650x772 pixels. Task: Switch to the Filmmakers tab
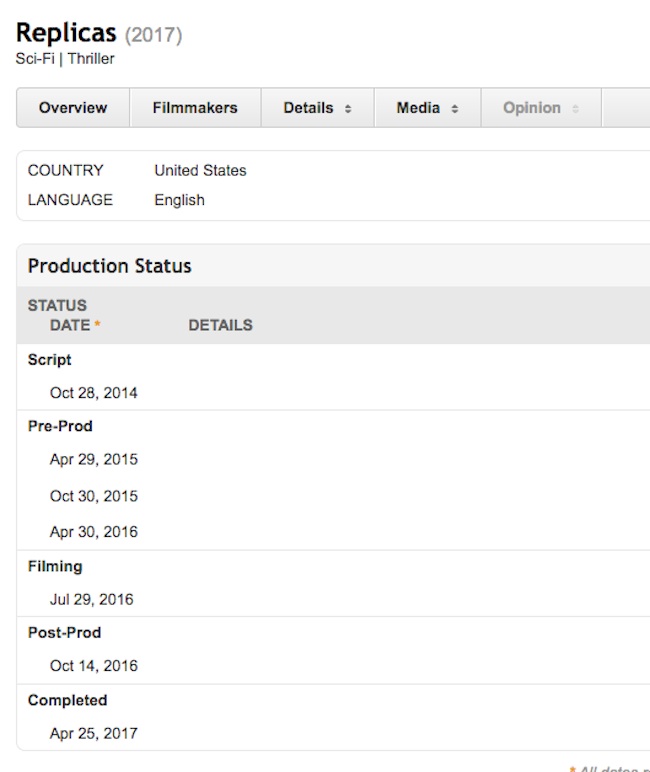click(195, 108)
